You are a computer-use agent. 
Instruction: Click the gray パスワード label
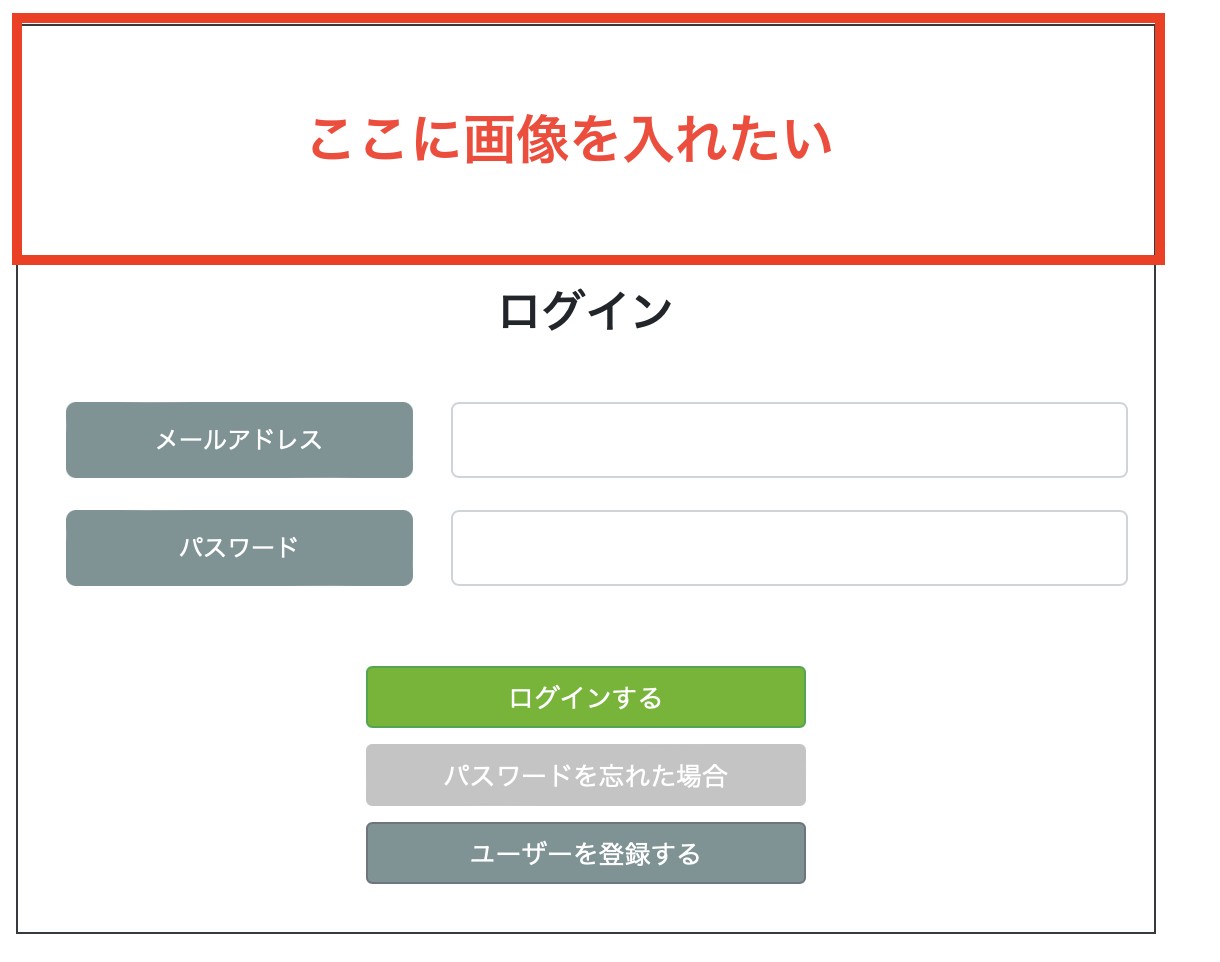(x=239, y=548)
